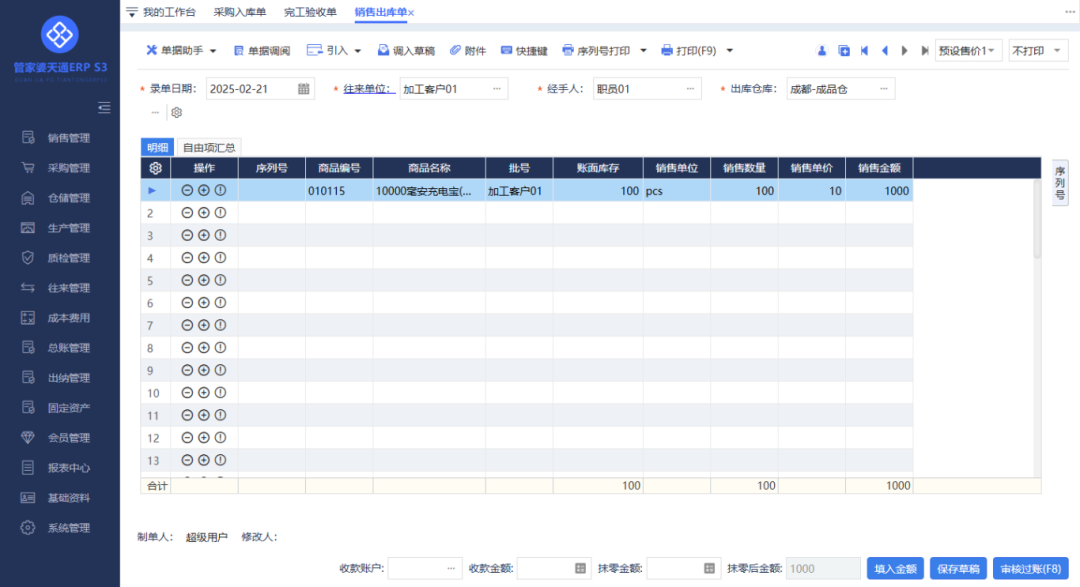
Task: Go to the first record arrow
Action: [x=864, y=50]
